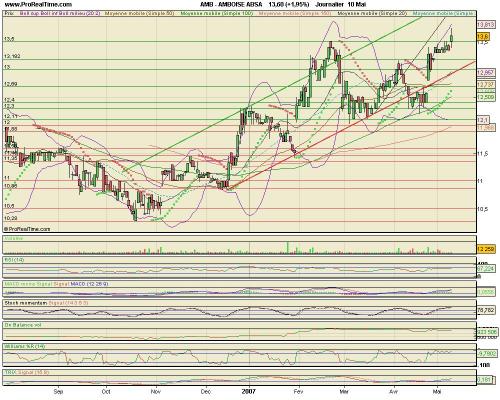Click the 76,782 stochastic value tag
500x400 pixels.
click(x=486, y=310)
